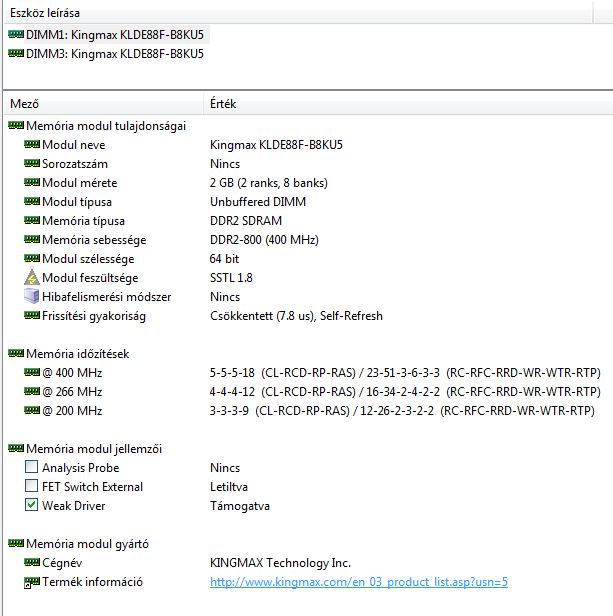Select the DIMM3: Kingmax KLDE88F-B8KU5 row
This screenshot has height=616, width=613.
pyautogui.click(x=115, y=53)
